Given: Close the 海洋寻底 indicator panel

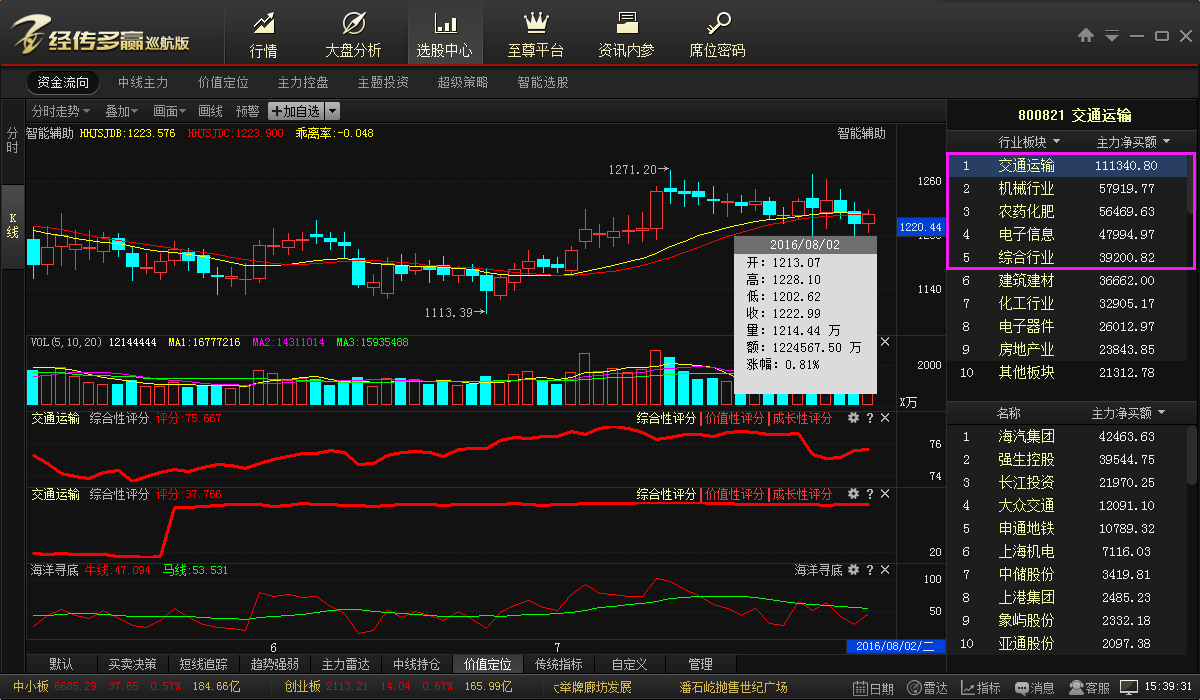Looking at the screenshot, I should point(885,569).
